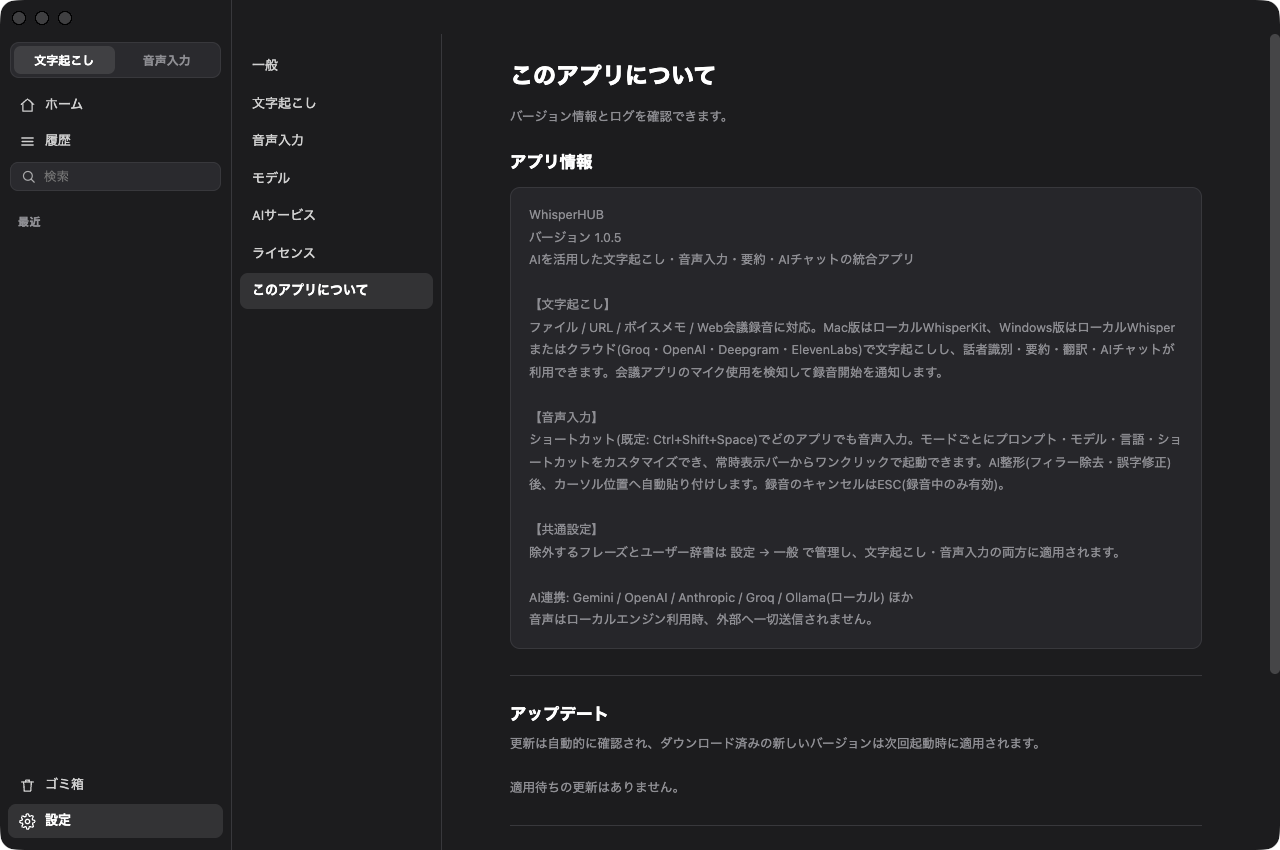The width and height of the screenshot is (1280, 850).
Task: Click the ゴミ箱 label in sidebar
Action: tap(64, 785)
